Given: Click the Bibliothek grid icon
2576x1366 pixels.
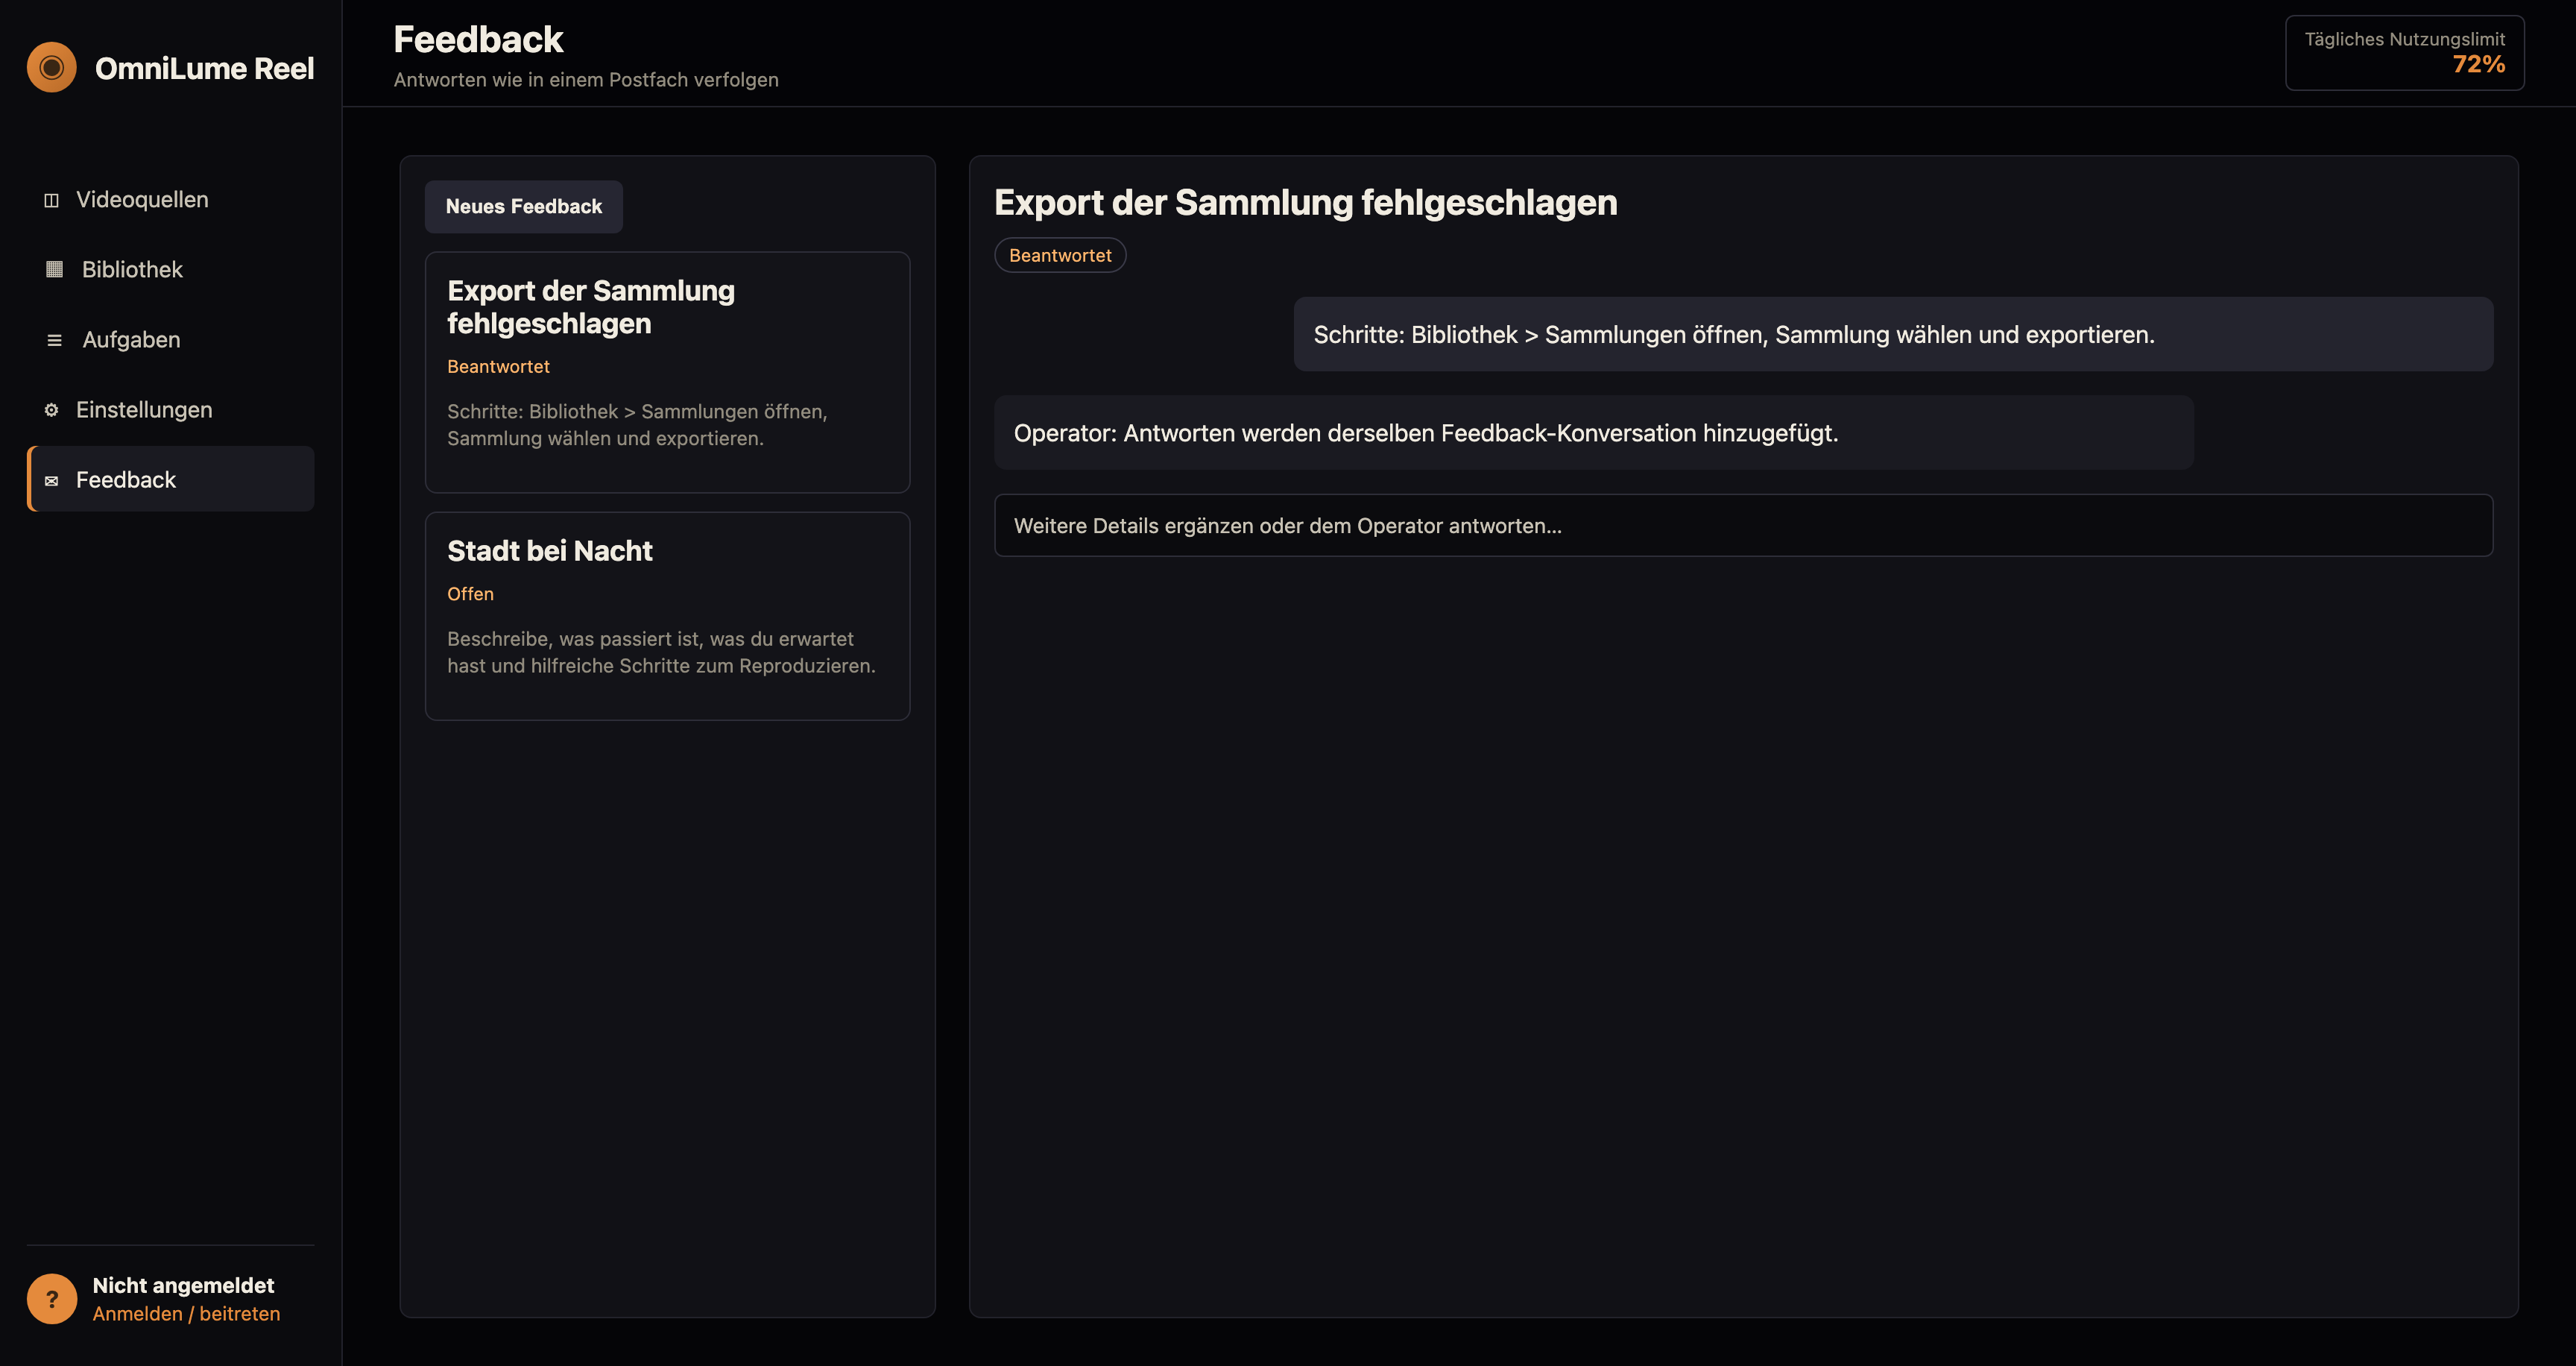Looking at the screenshot, I should click(x=55, y=269).
